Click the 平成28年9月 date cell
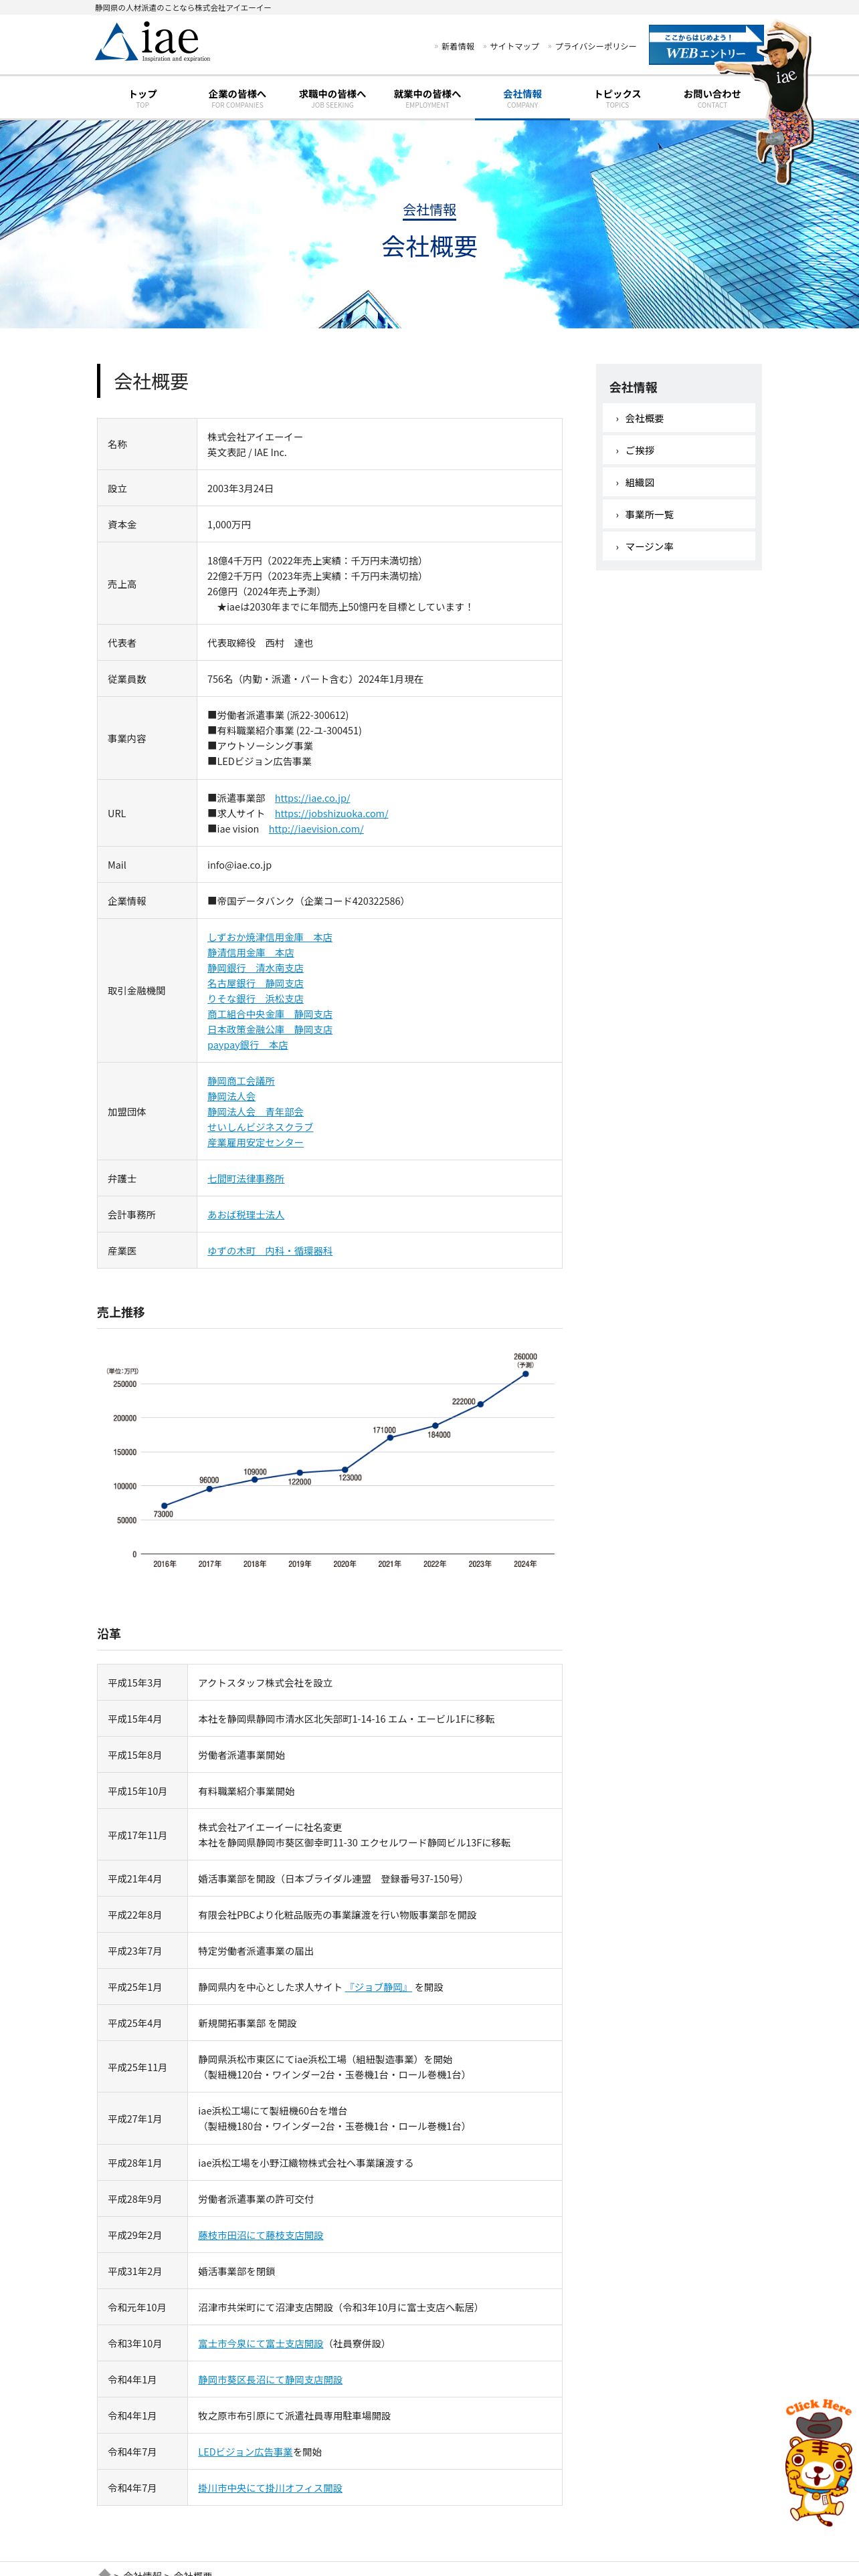Viewport: 859px width, 2576px height. [143, 2199]
